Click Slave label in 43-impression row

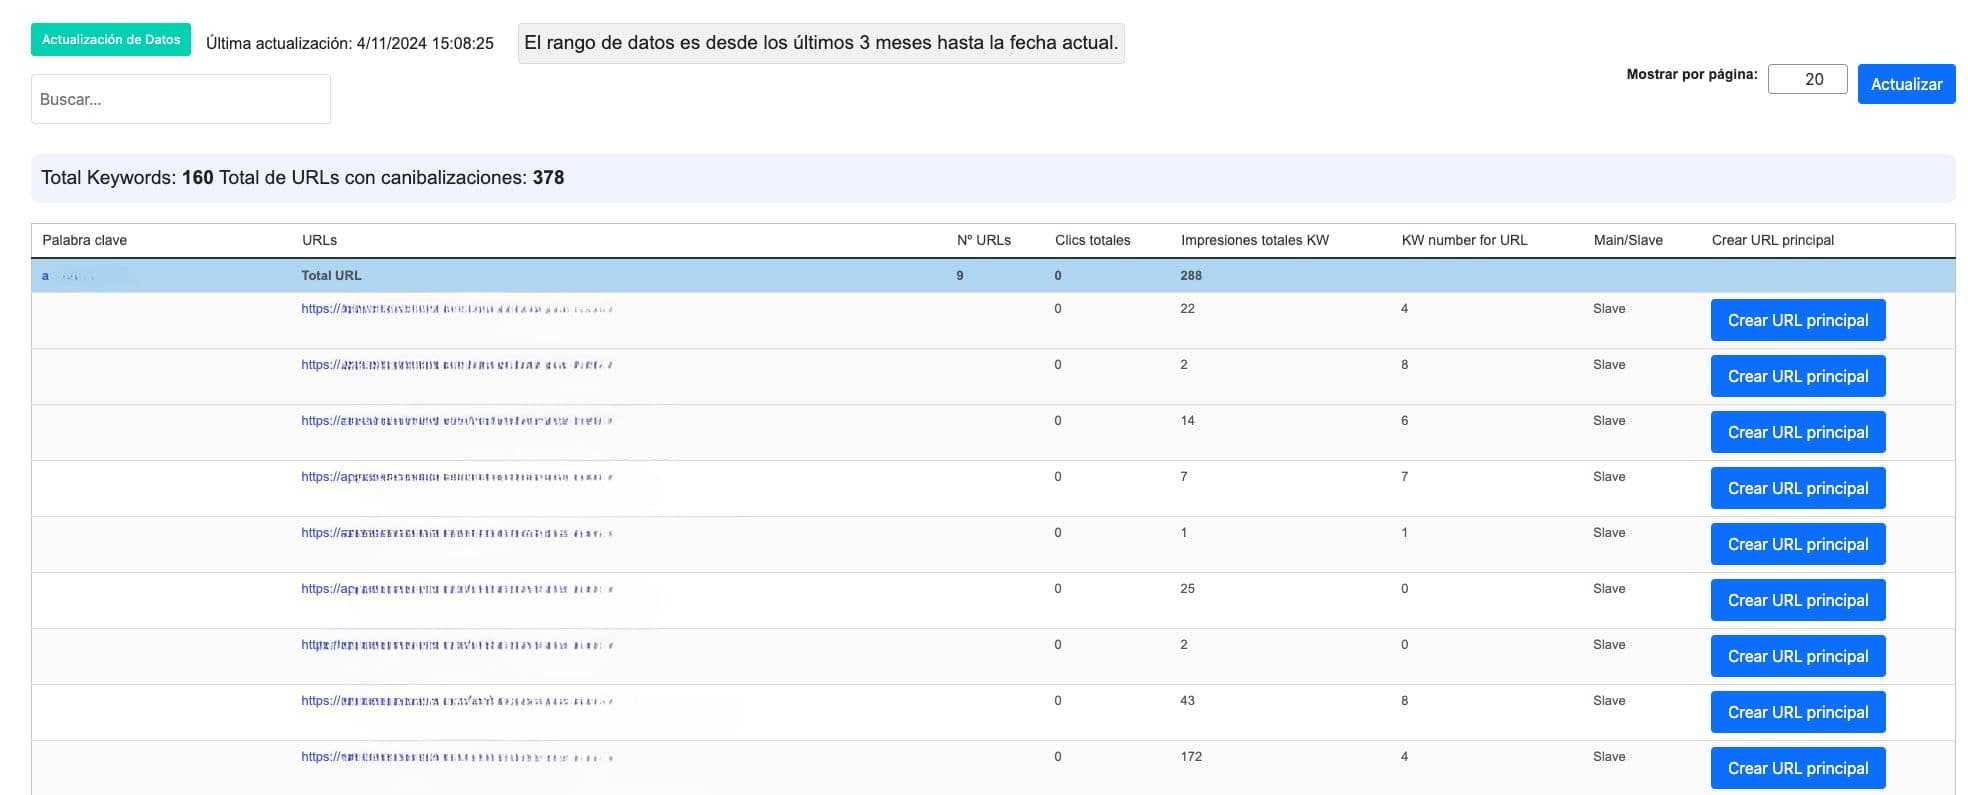pyautogui.click(x=1609, y=701)
